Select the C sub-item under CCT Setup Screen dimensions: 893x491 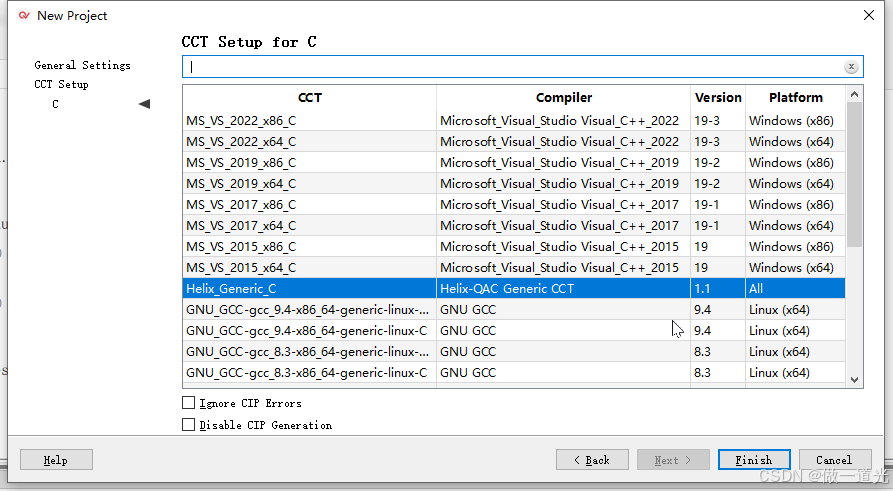55,104
